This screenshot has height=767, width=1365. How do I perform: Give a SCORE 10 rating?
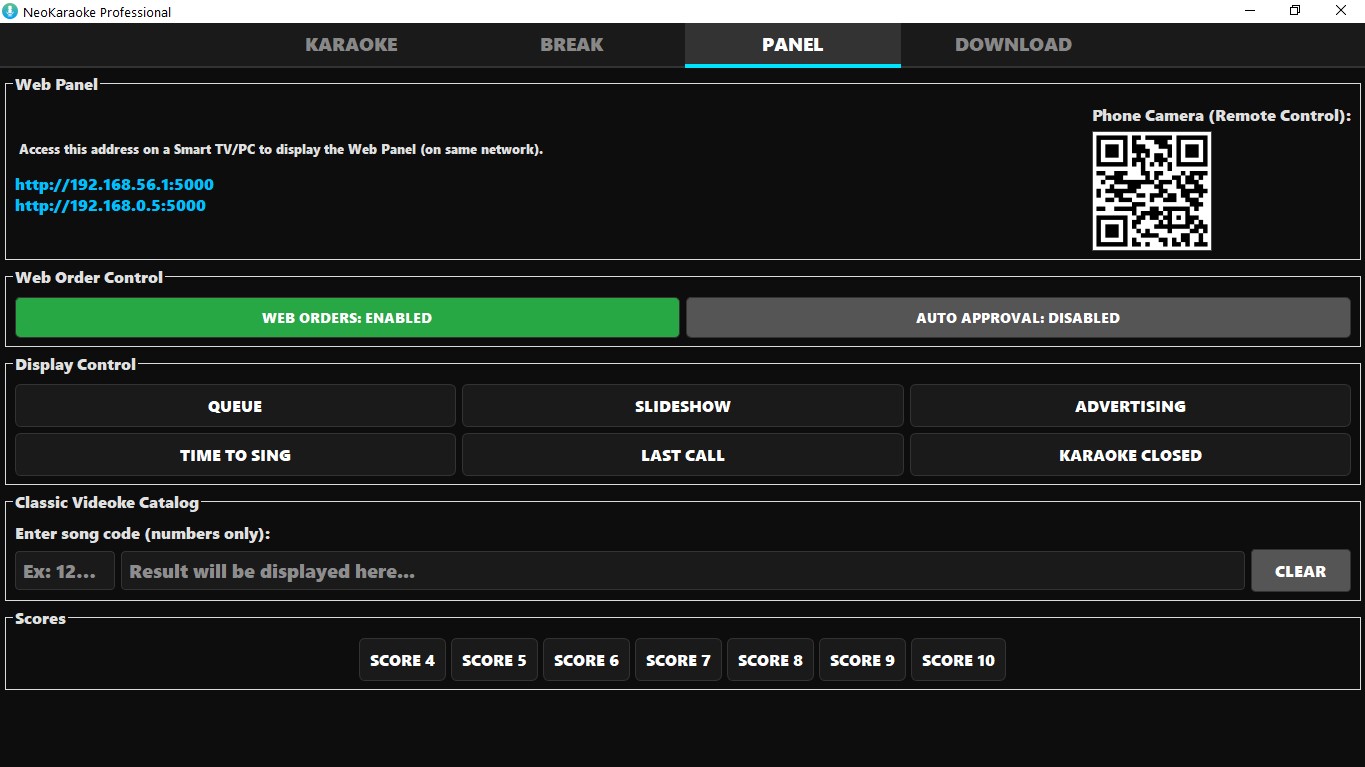tap(958, 661)
